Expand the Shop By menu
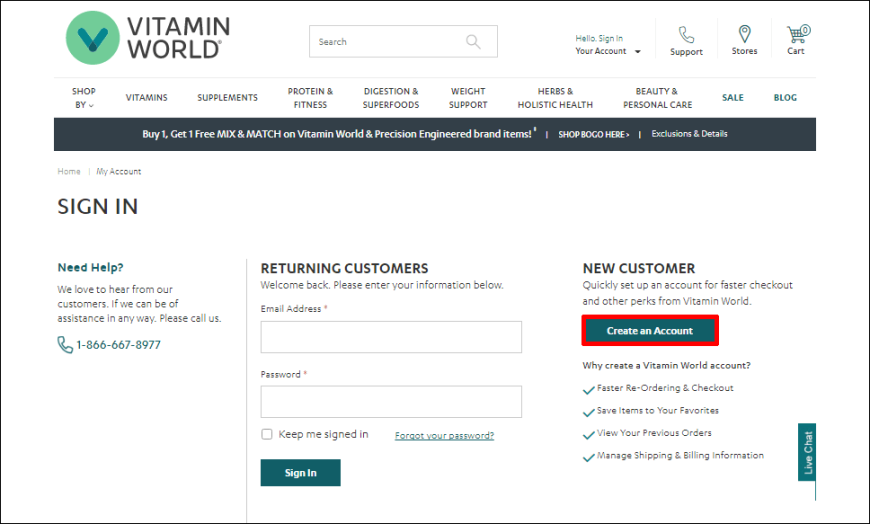 84,98
